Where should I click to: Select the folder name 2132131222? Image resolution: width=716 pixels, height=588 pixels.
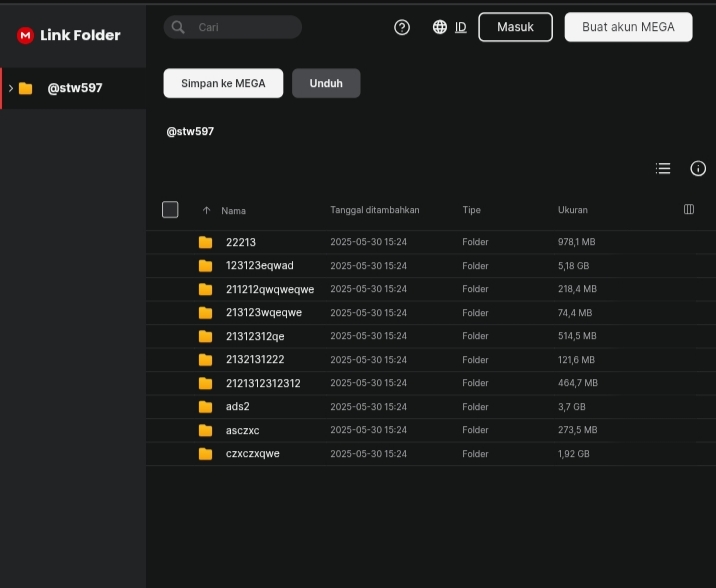(x=255, y=360)
